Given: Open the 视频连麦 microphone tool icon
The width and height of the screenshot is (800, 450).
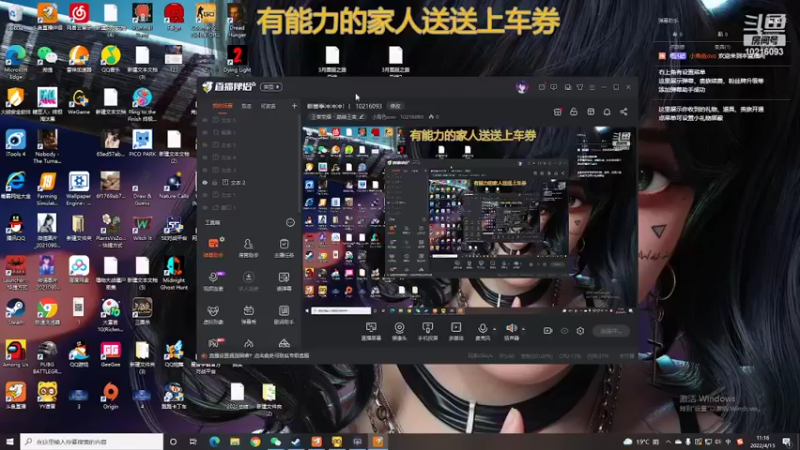Looking at the screenshot, I should (214, 281).
